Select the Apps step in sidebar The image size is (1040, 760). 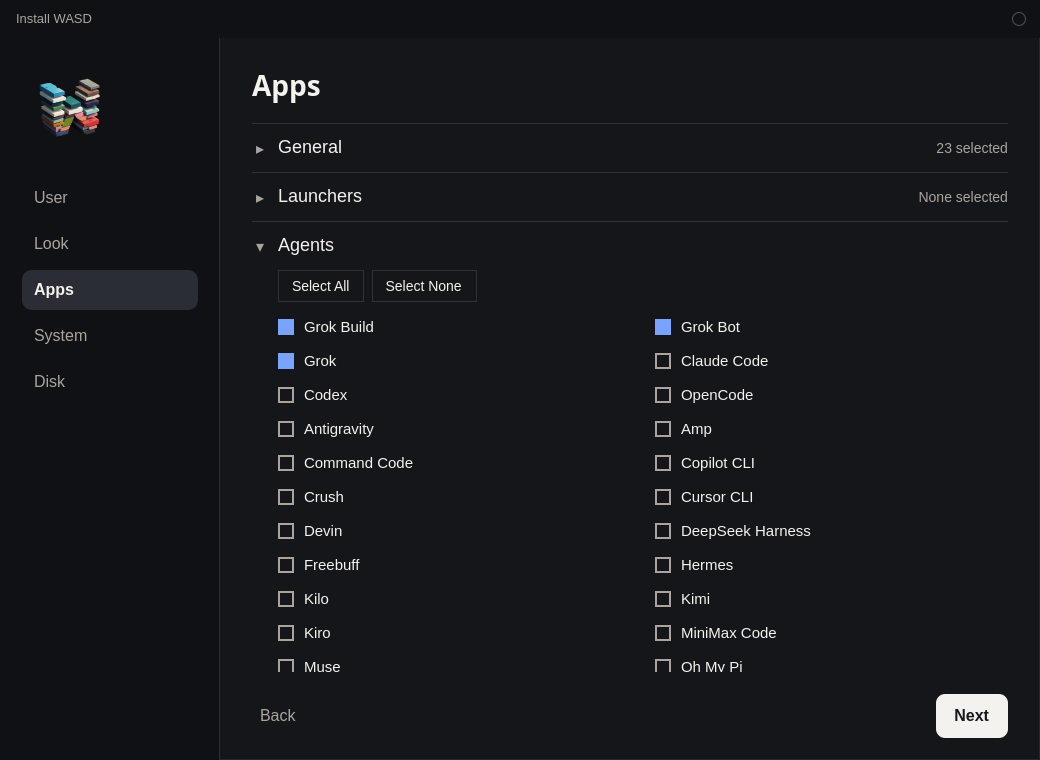(x=110, y=290)
